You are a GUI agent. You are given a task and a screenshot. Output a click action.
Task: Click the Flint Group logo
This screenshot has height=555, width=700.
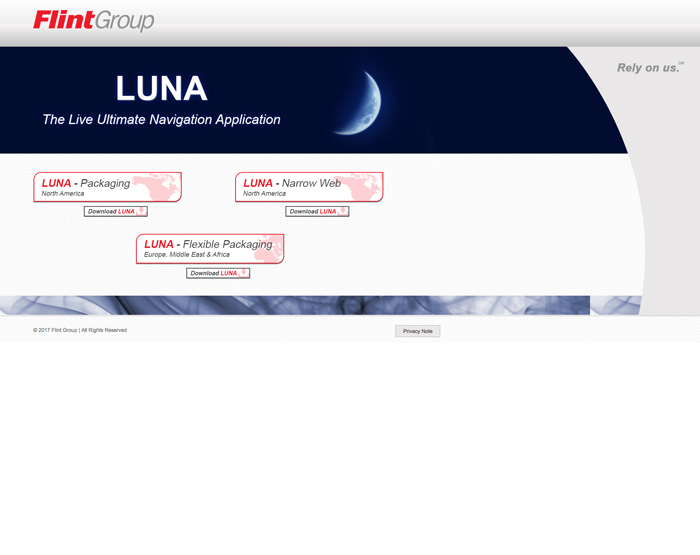point(93,20)
